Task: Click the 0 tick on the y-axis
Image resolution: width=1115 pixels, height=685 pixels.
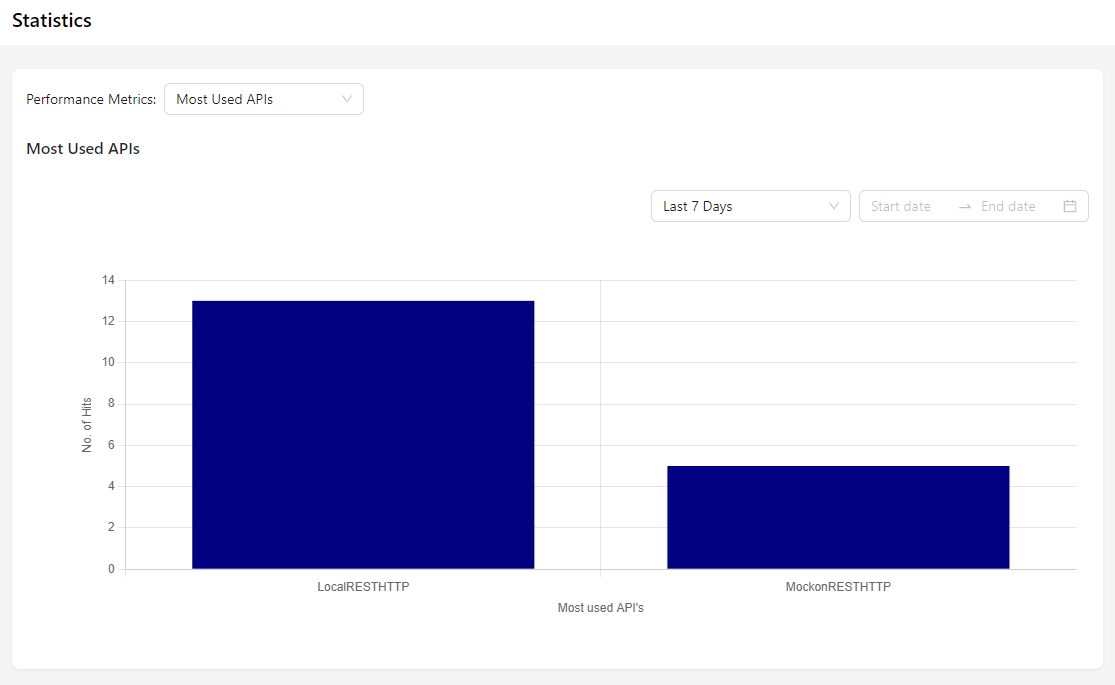Action: coord(111,569)
